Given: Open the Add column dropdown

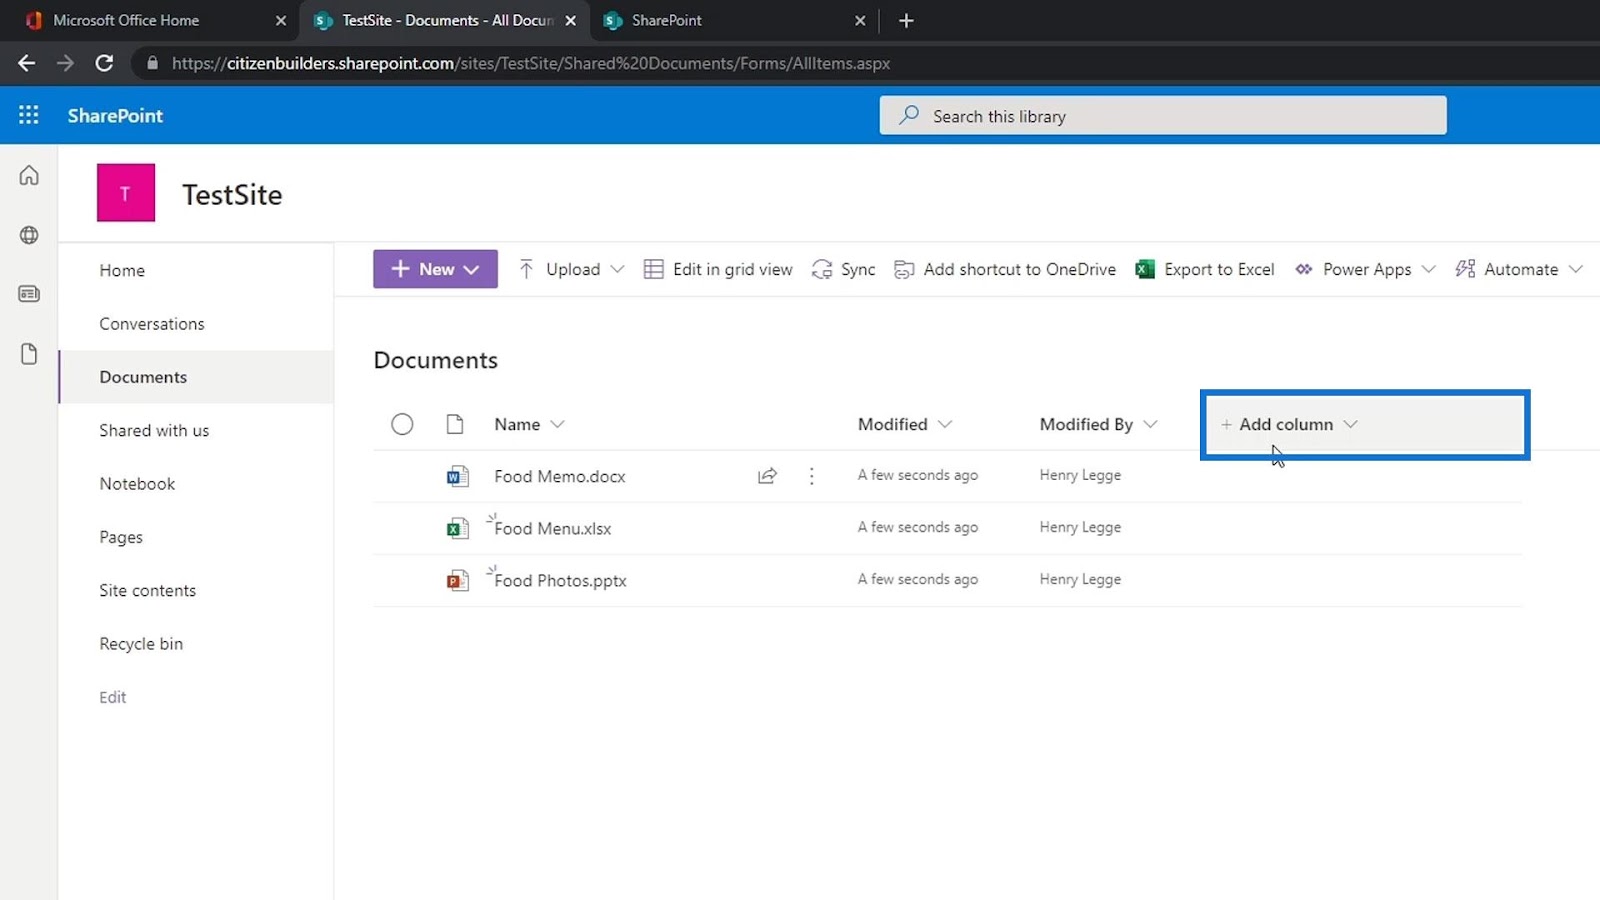Looking at the screenshot, I should [1288, 424].
